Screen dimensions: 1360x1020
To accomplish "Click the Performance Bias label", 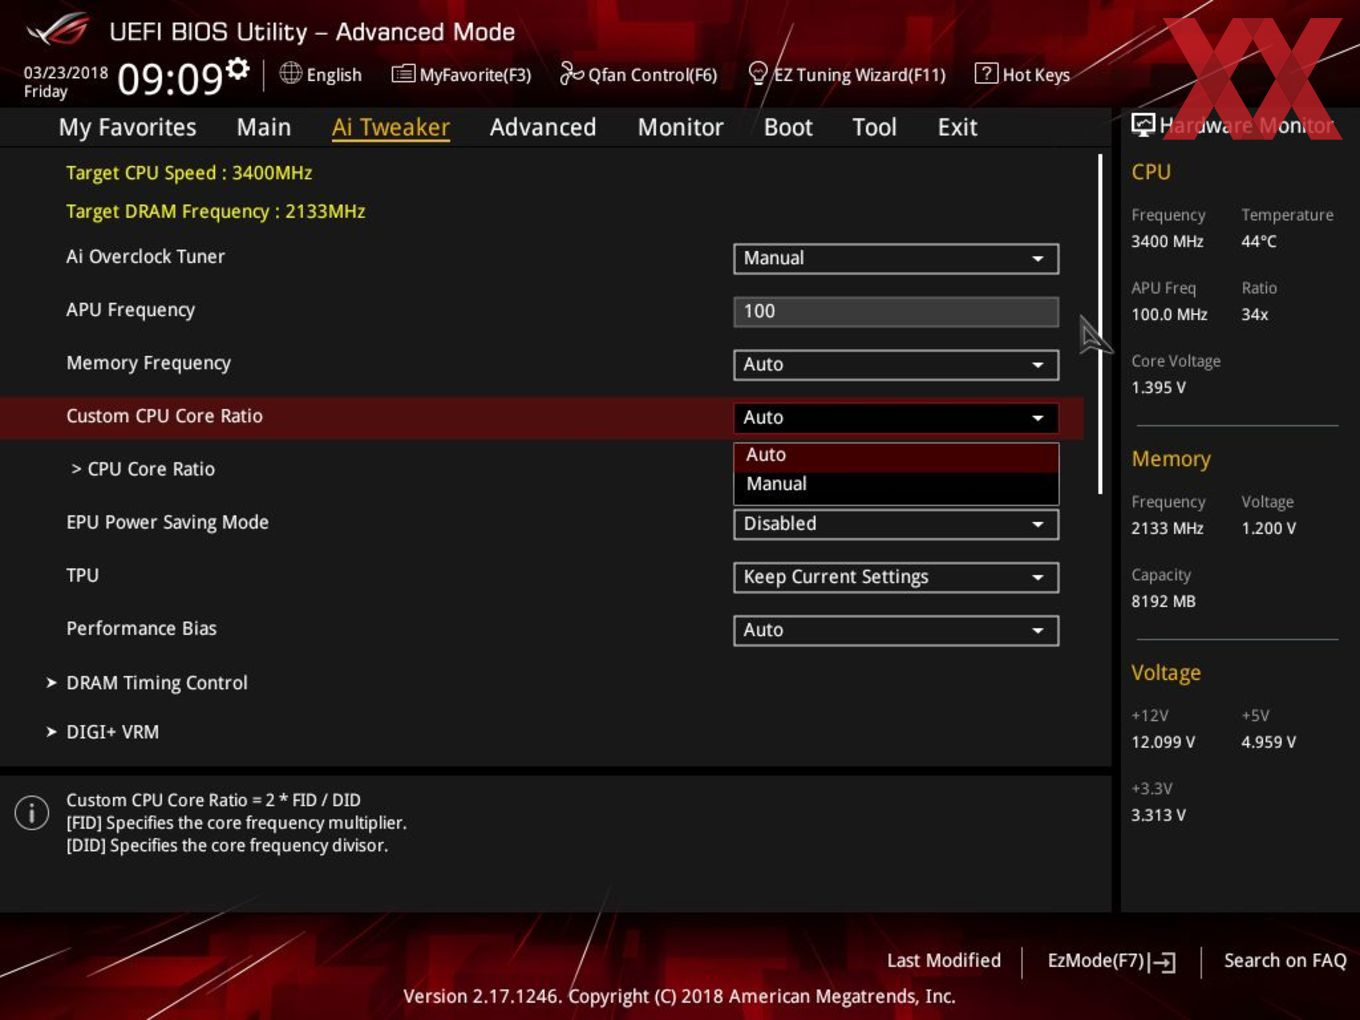I will click(141, 628).
